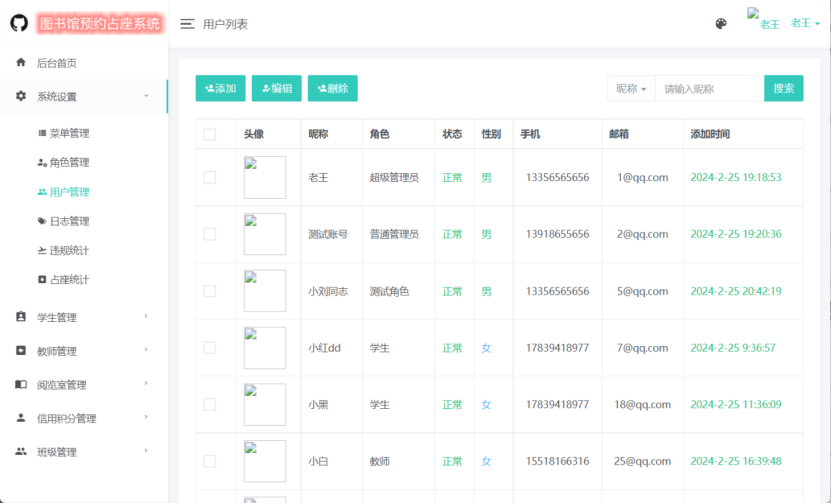Image resolution: width=831 pixels, height=503 pixels.
Task: Toggle the sidebar hamburger menu icon
Action: coord(187,24)
